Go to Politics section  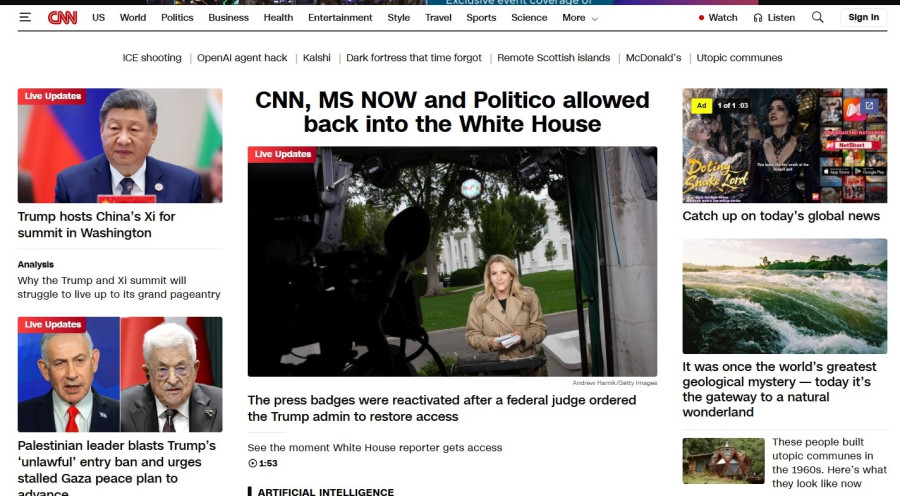point(177,18)
